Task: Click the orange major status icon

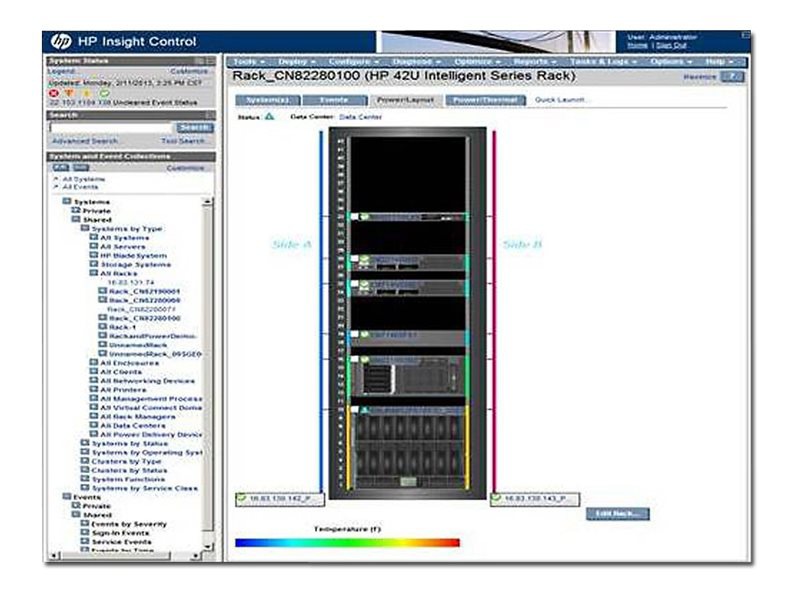Action: (x=69, y=93)
